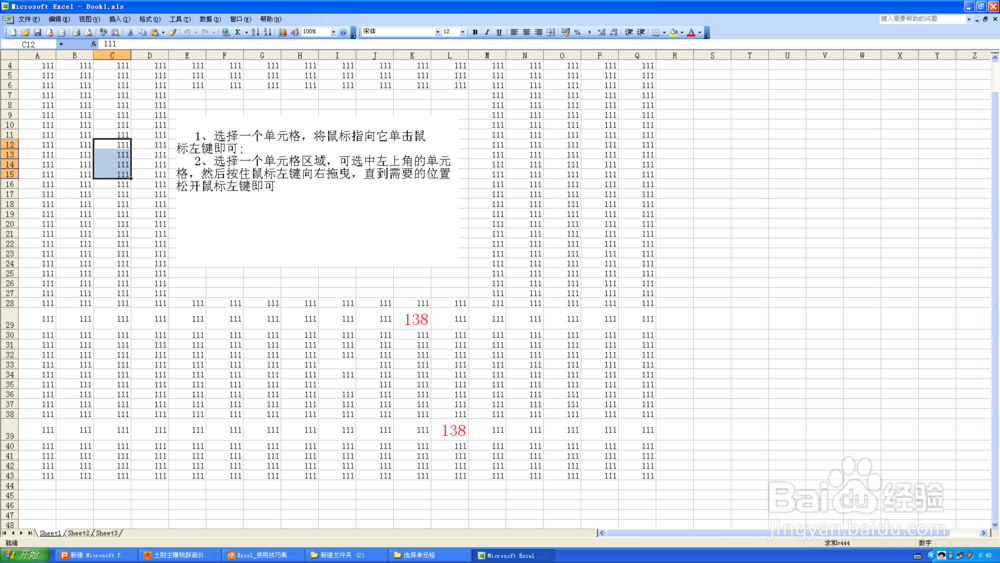Center align the cell text
This screenshot has width=1000, height=563.
[526, 32]
